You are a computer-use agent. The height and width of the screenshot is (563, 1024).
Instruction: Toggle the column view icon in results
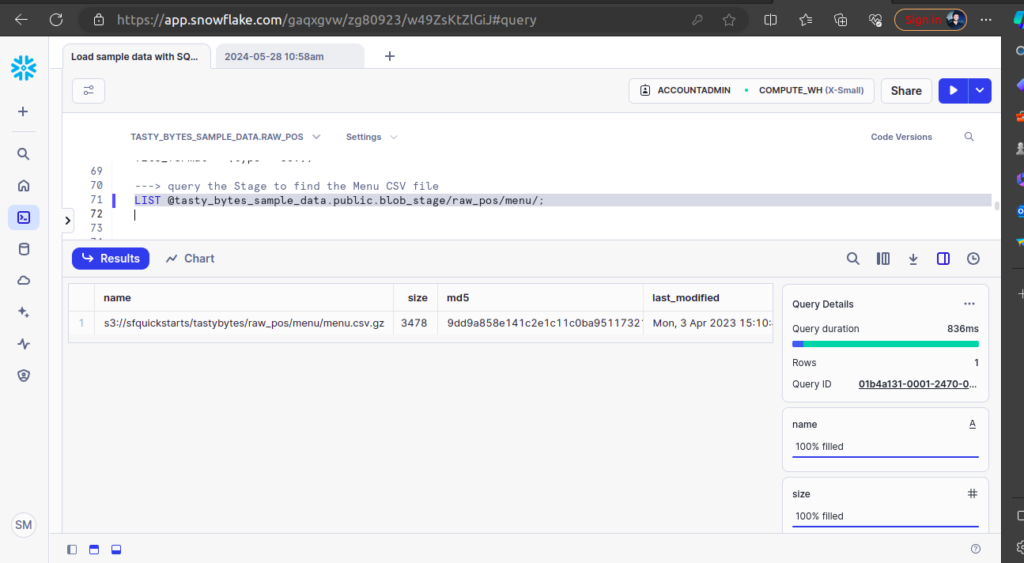(883, 259)
